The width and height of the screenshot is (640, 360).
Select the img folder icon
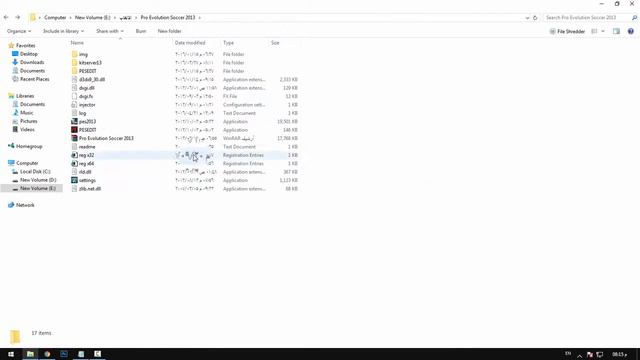(74, 54)
